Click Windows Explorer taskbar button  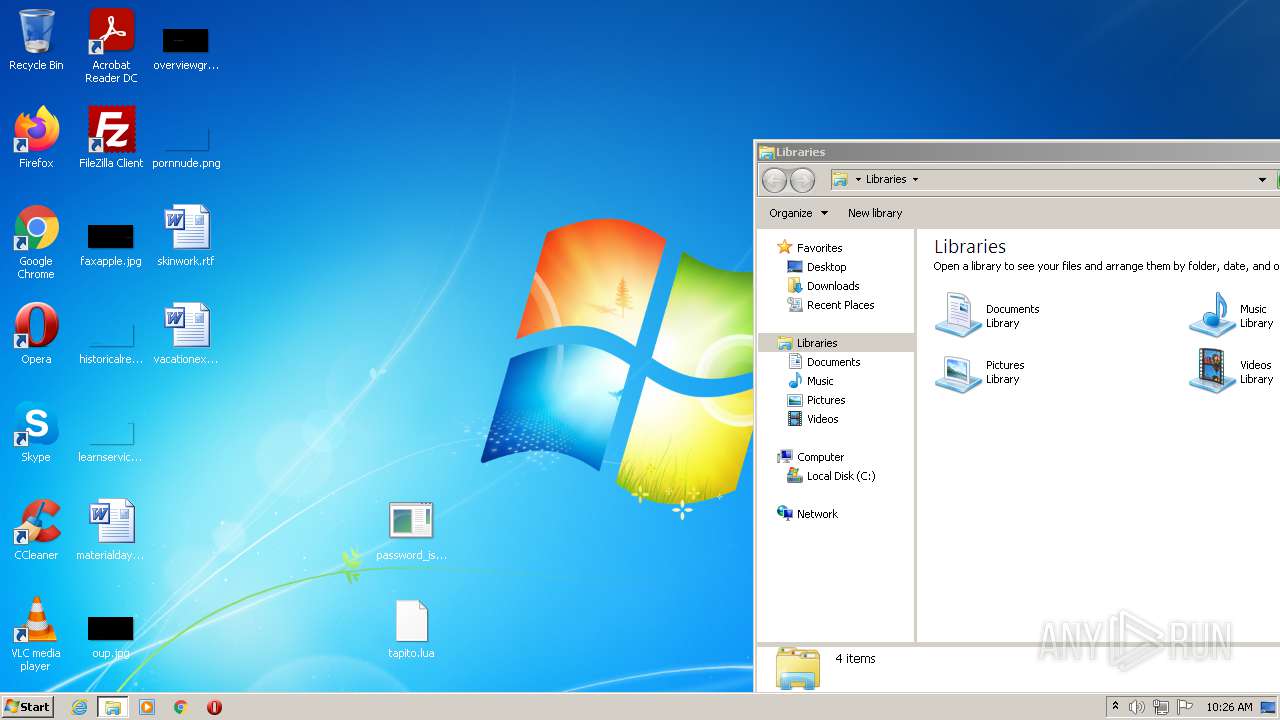tap(113, 707)
